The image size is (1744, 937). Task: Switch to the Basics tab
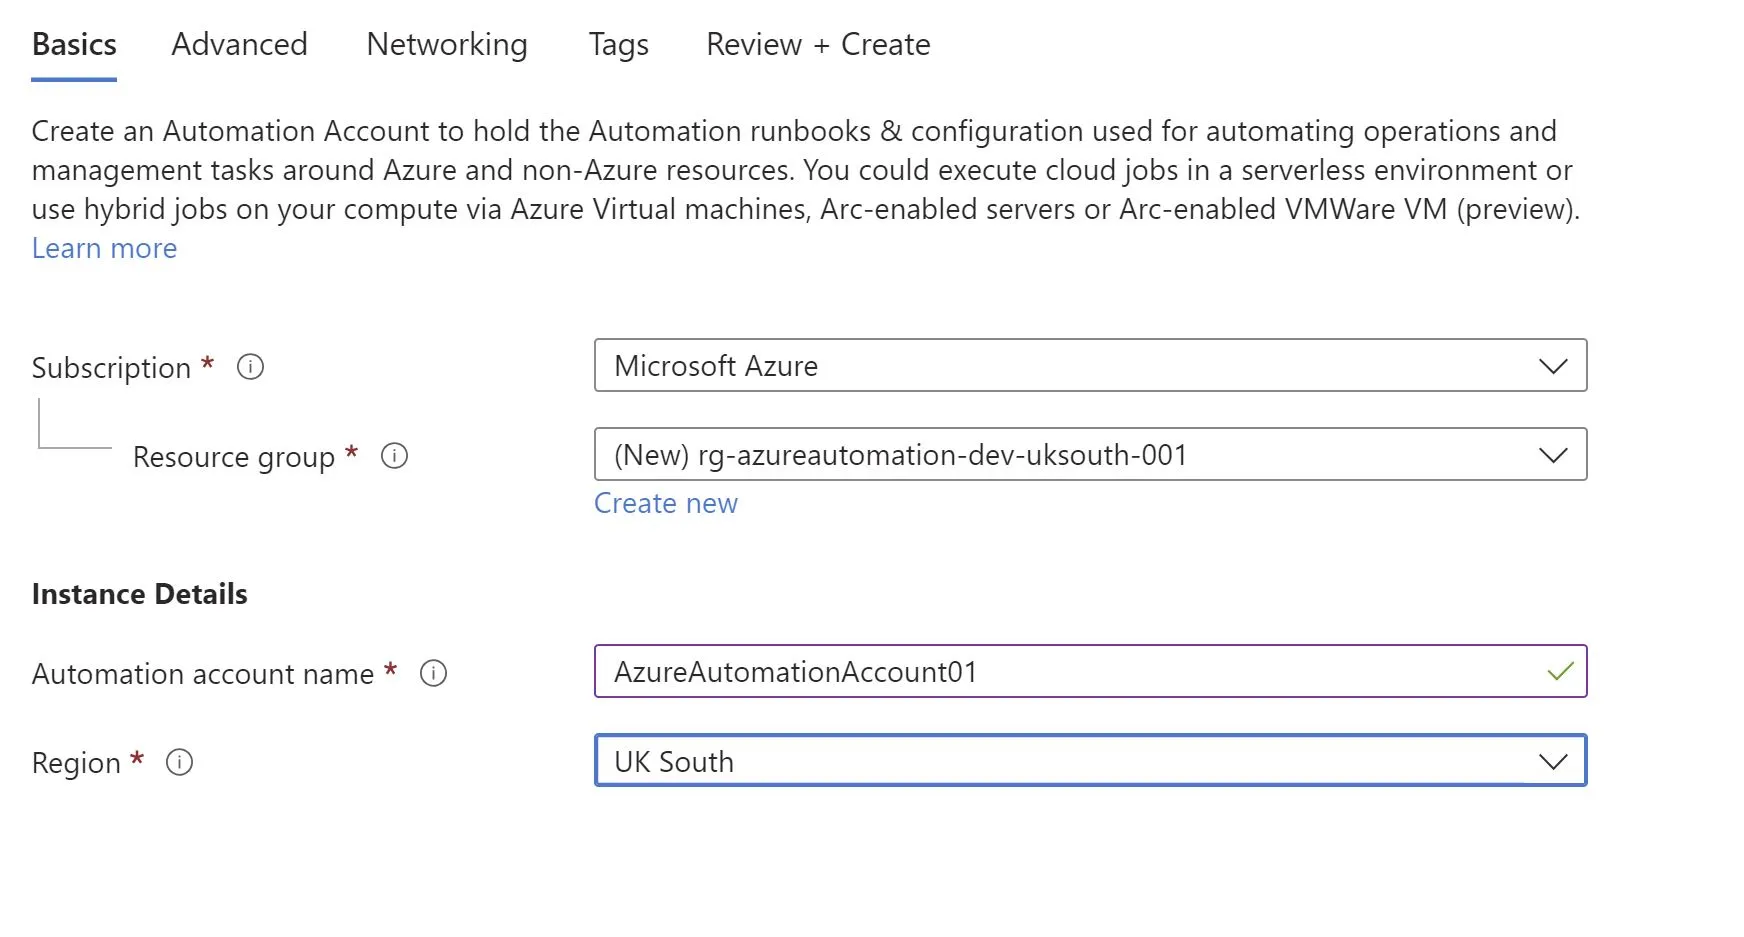click(x=74, y=45)
